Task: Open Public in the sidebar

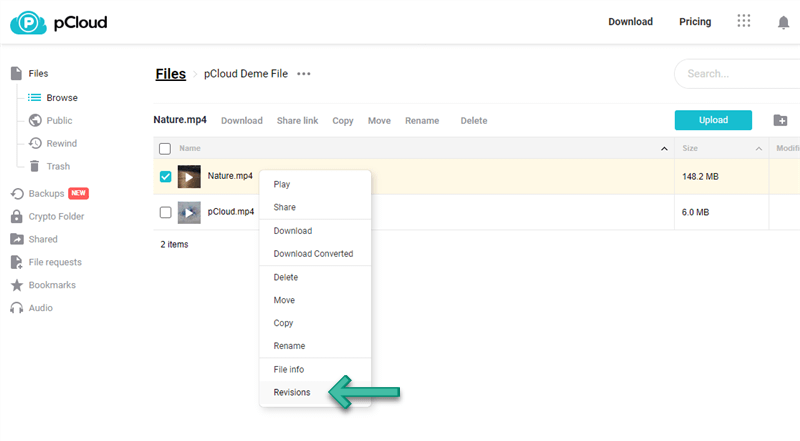Action: coord(60,120)
